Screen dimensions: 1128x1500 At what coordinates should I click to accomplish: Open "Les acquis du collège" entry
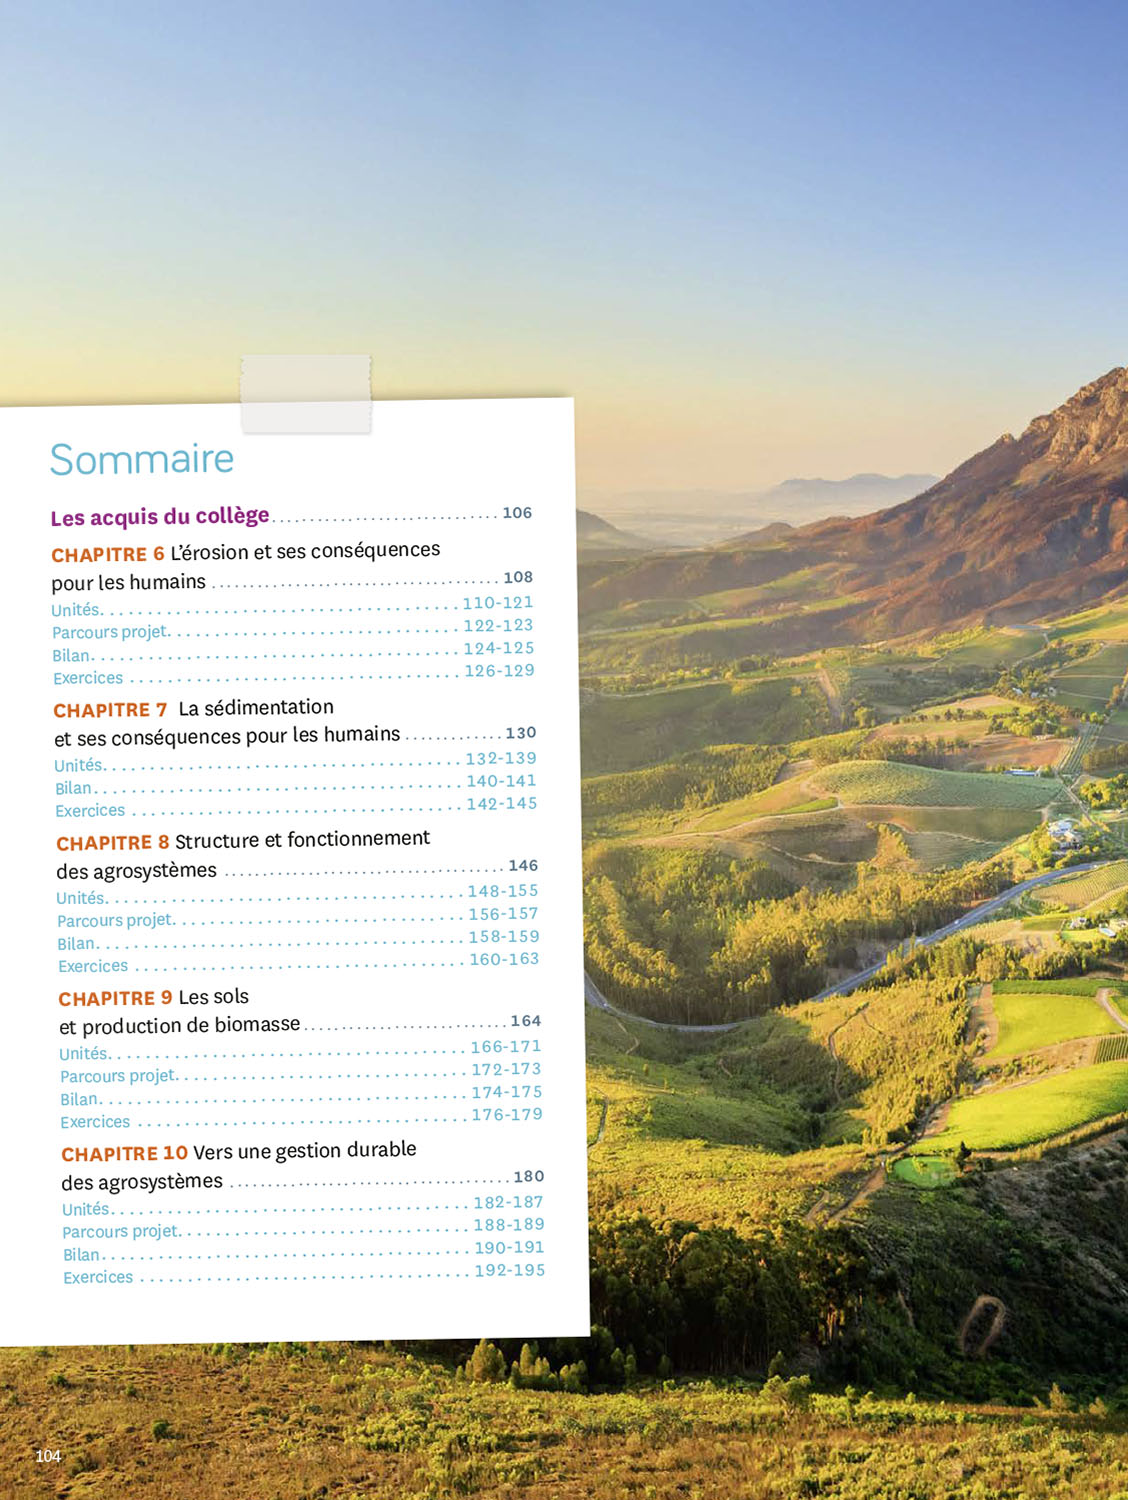tap(160, 516)
